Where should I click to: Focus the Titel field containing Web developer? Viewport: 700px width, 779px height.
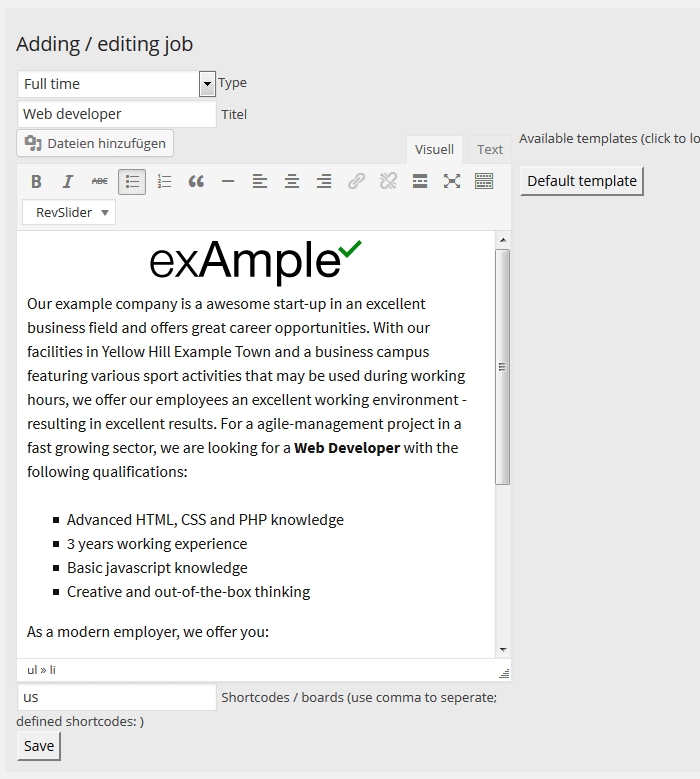pyautogui.click(x=117, y=114)
